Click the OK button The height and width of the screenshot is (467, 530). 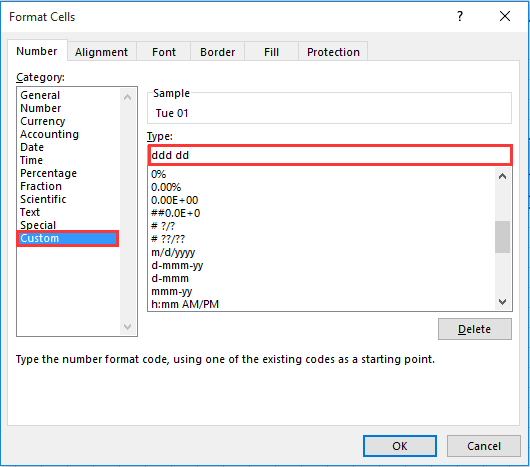[400, 446]
